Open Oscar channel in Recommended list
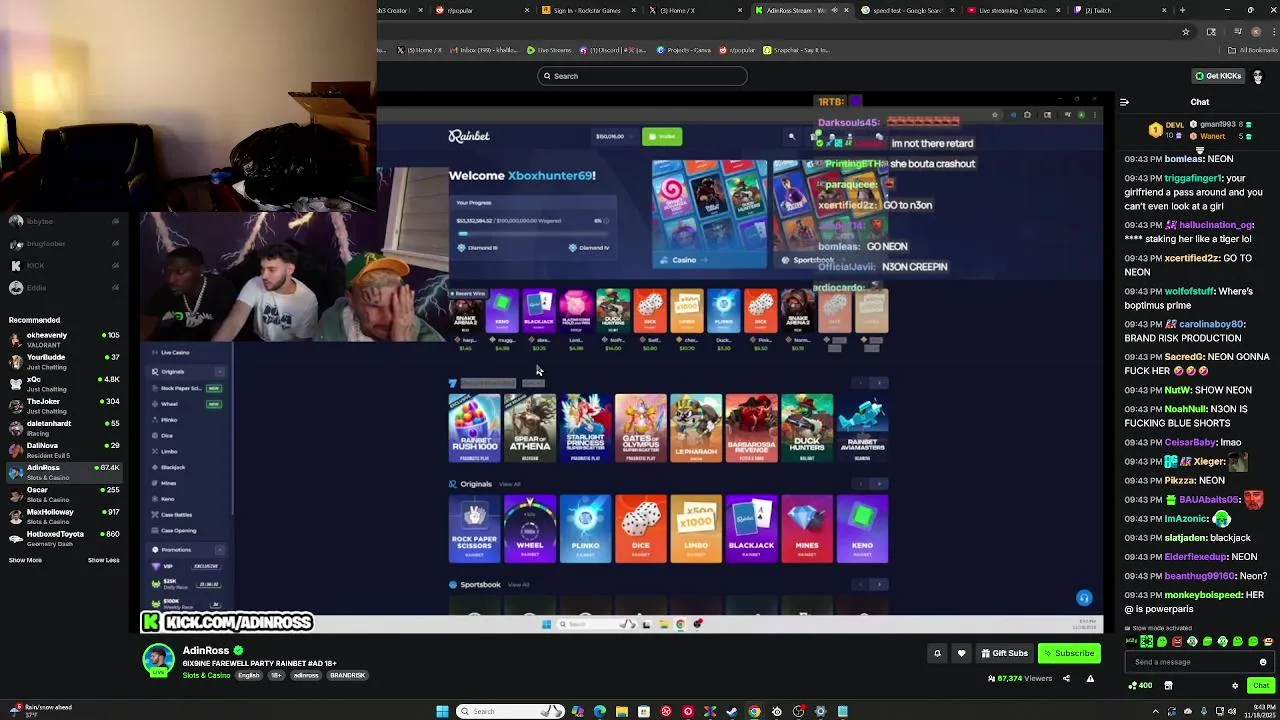The height and width of the screenshot is (720, 1280). (65, 494)
